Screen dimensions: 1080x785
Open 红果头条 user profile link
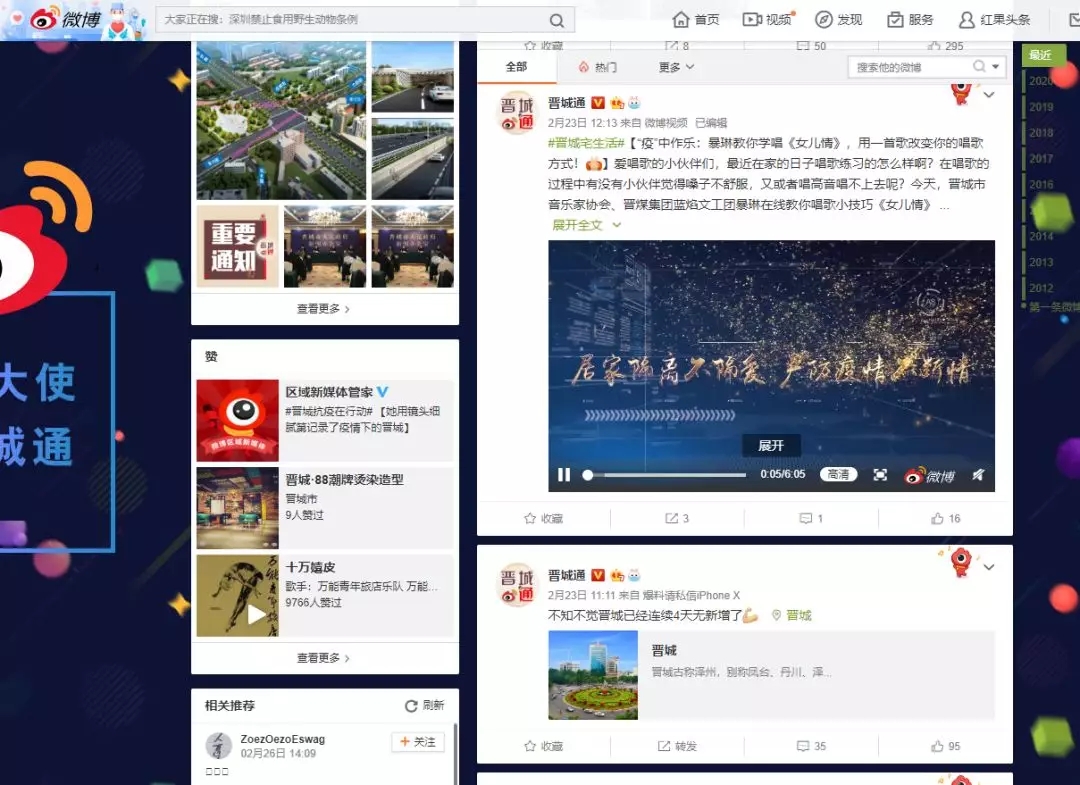click(995, 20)
